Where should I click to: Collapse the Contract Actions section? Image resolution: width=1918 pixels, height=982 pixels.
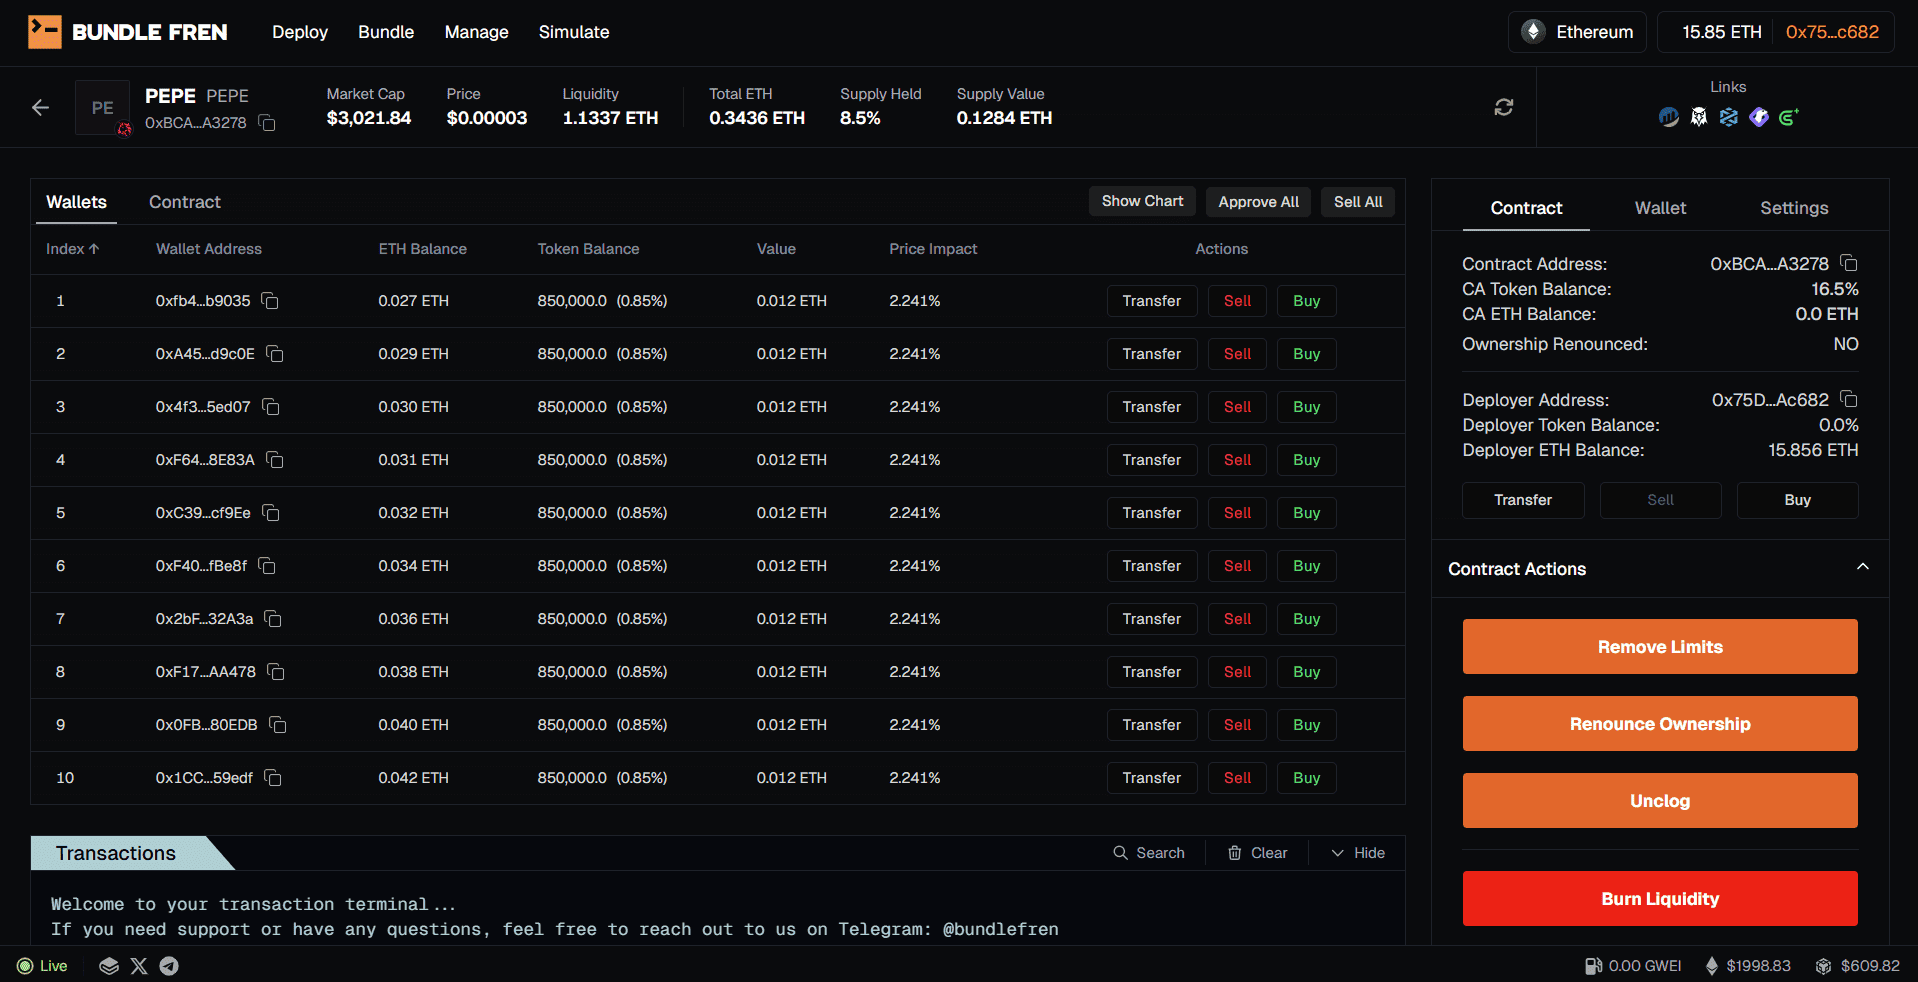coord(1862,568)
